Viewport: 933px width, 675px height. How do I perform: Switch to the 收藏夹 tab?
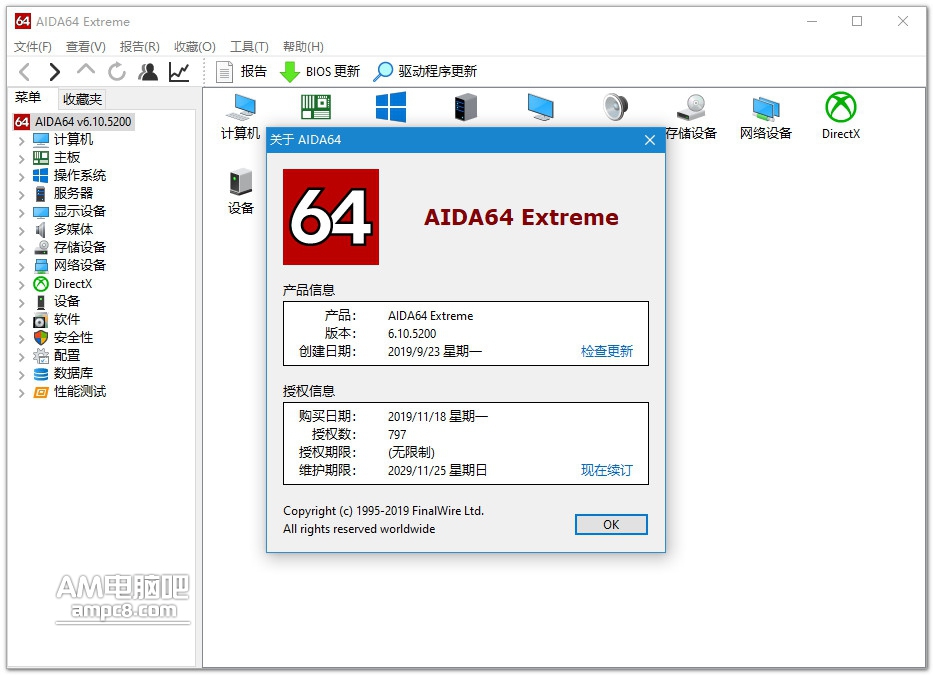[x=82, y=99]
